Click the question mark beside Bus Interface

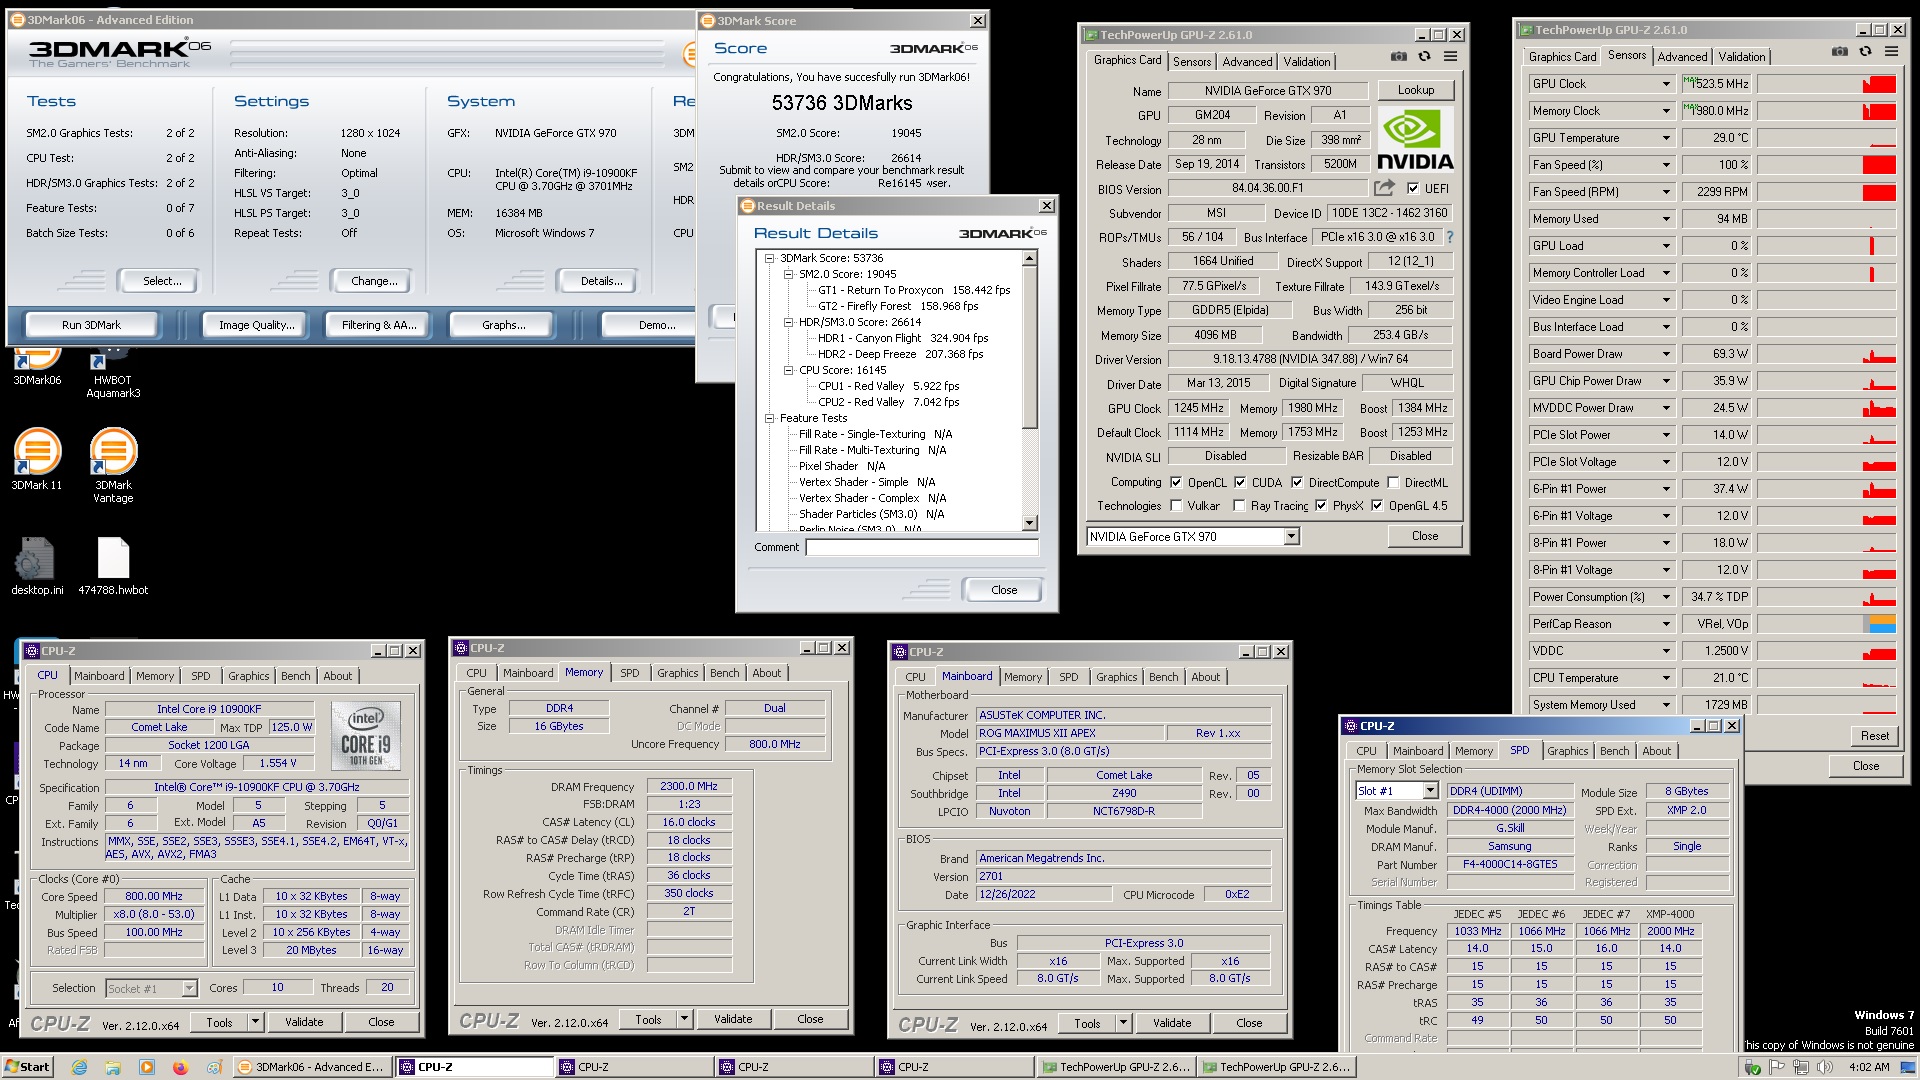click(1450, 238)
